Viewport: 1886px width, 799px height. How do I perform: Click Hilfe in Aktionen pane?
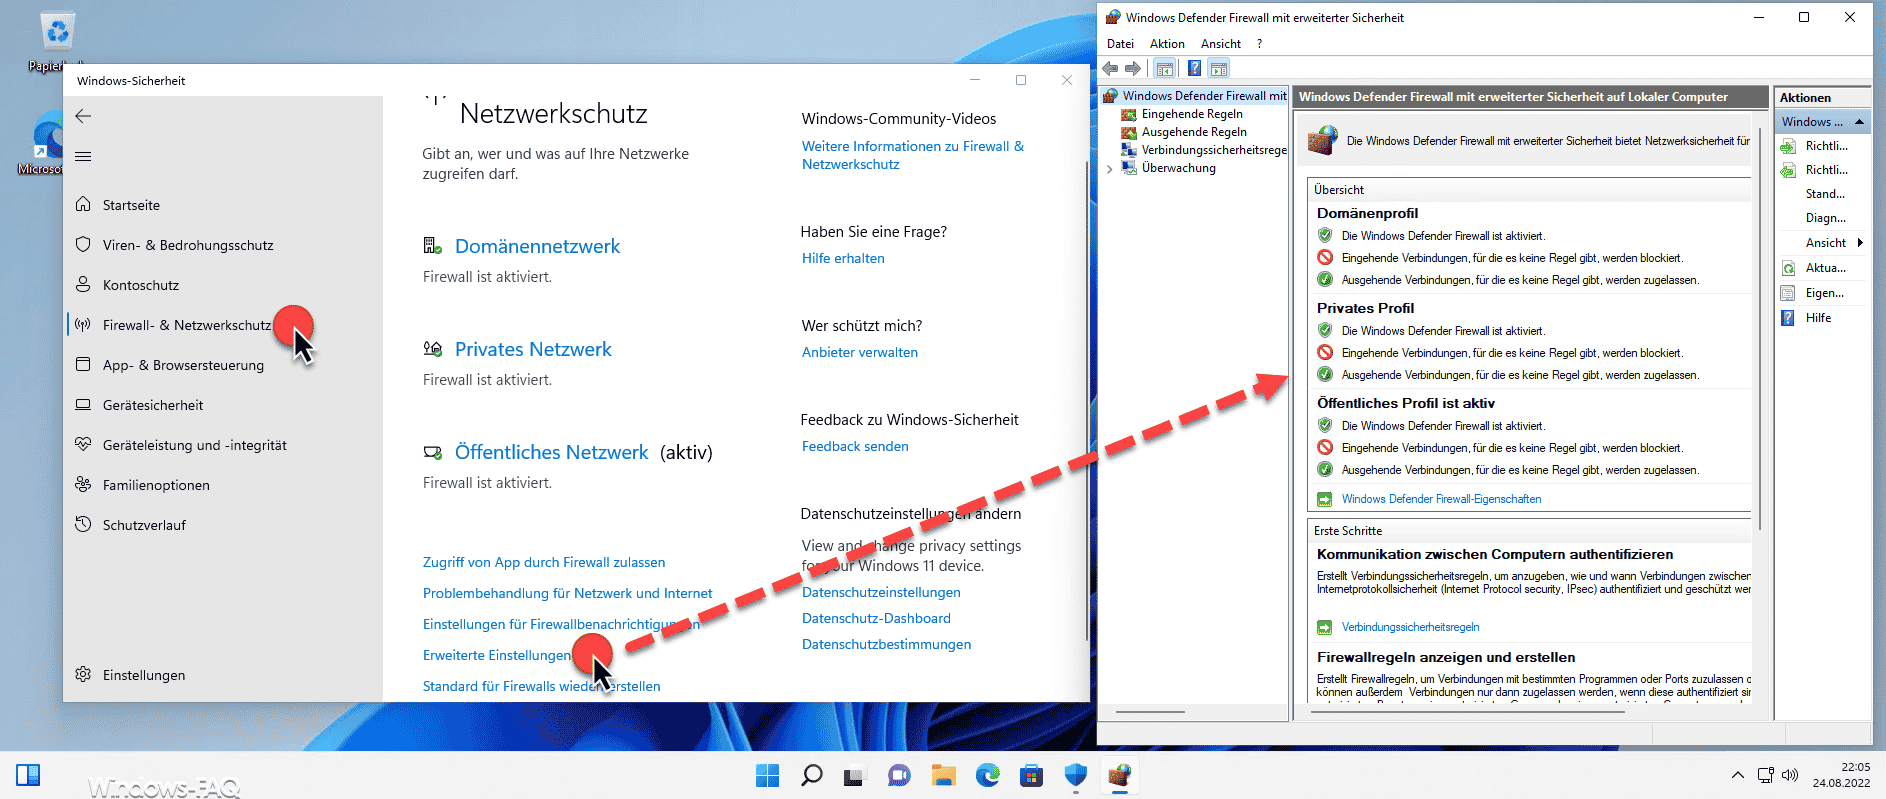click(1818, 318)
